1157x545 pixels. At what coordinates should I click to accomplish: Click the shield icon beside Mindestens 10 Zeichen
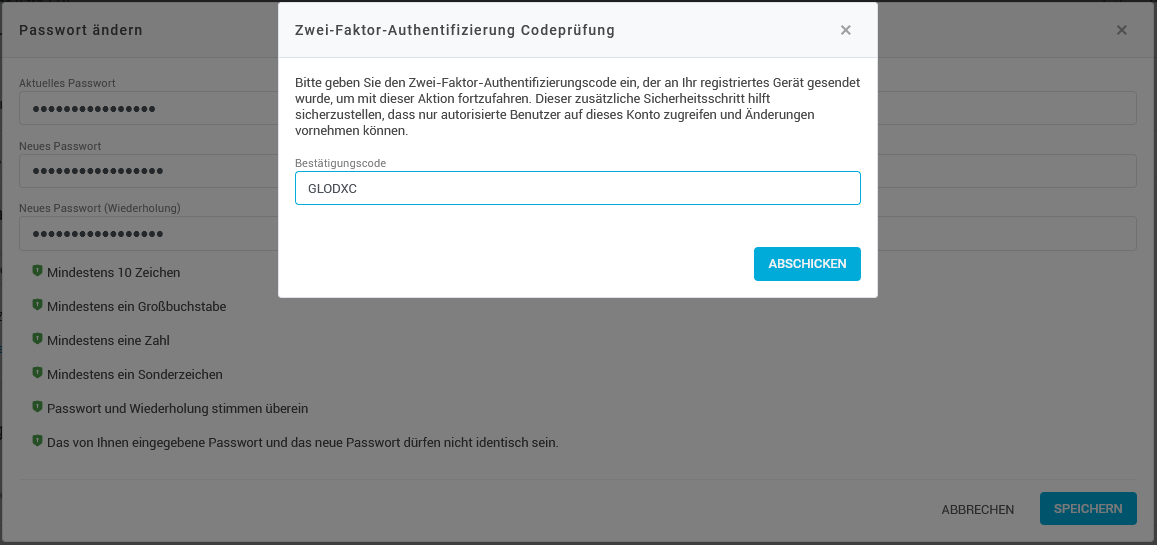click(x=37, y=271)
